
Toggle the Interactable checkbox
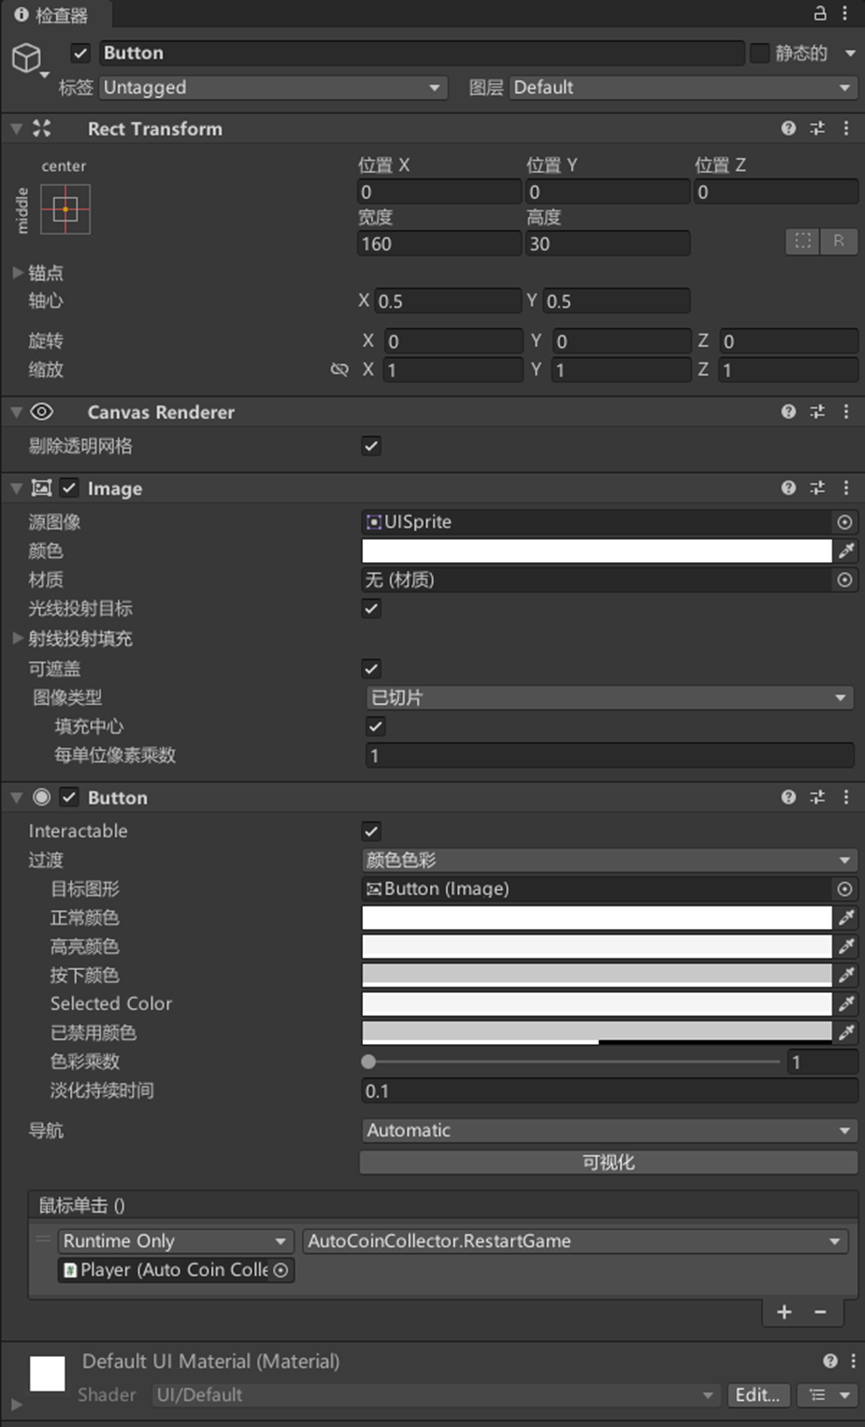click(x=371, y=831)
